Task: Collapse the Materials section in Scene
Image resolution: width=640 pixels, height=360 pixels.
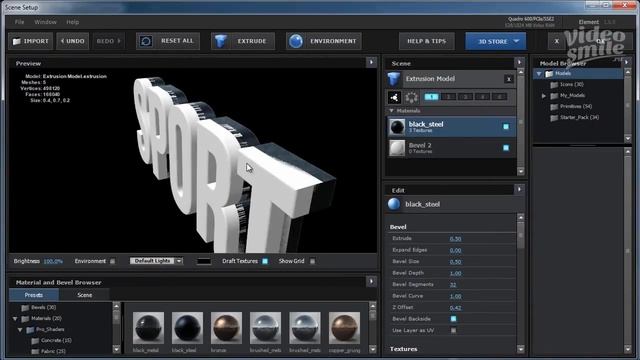Action: tap(391, 111)
